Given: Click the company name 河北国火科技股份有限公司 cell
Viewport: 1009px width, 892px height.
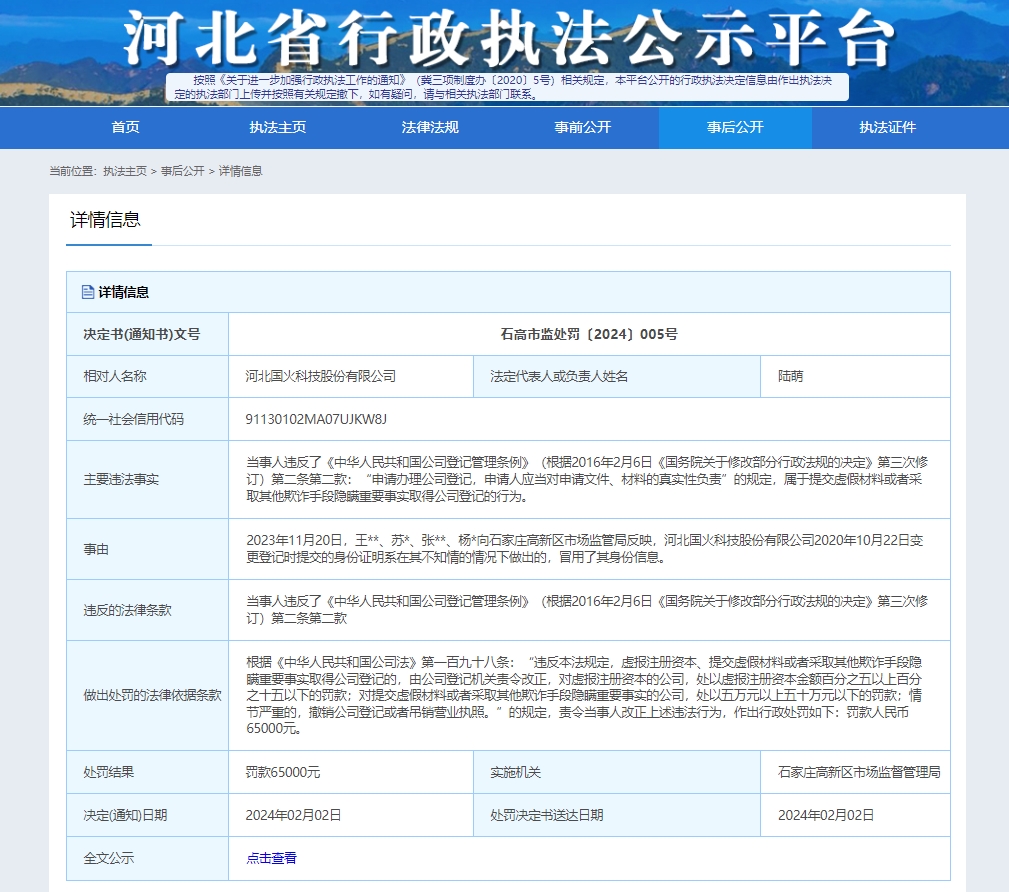Looking at the screenshot, I should (320, 377).
